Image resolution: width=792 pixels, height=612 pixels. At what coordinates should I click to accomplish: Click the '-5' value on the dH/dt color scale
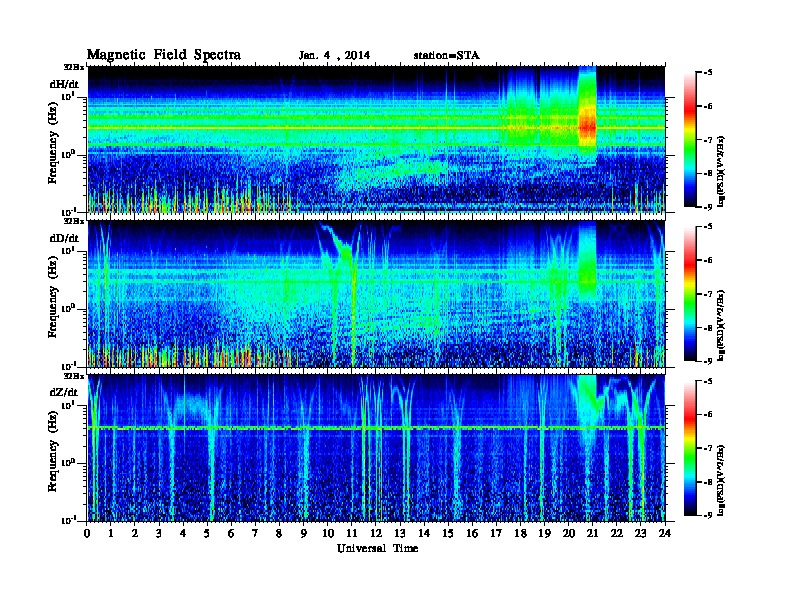707,73
